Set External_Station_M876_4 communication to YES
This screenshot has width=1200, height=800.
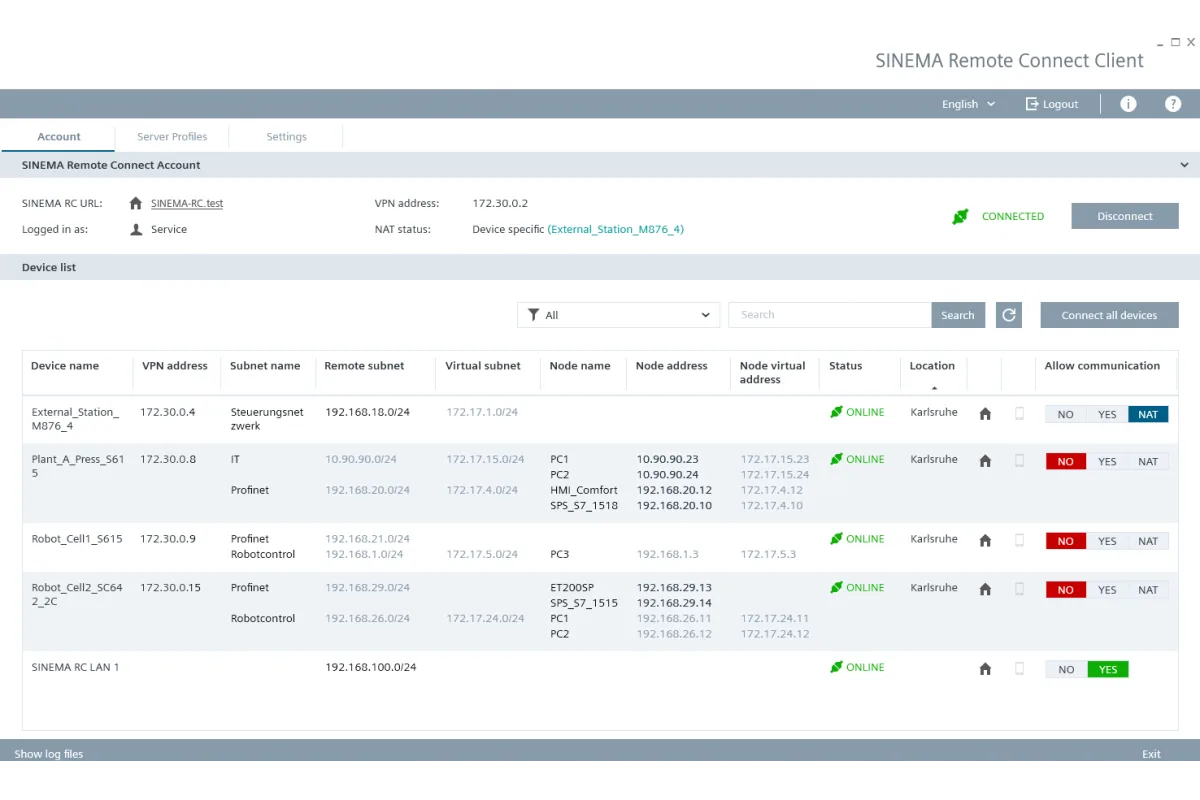(1107, 414)
